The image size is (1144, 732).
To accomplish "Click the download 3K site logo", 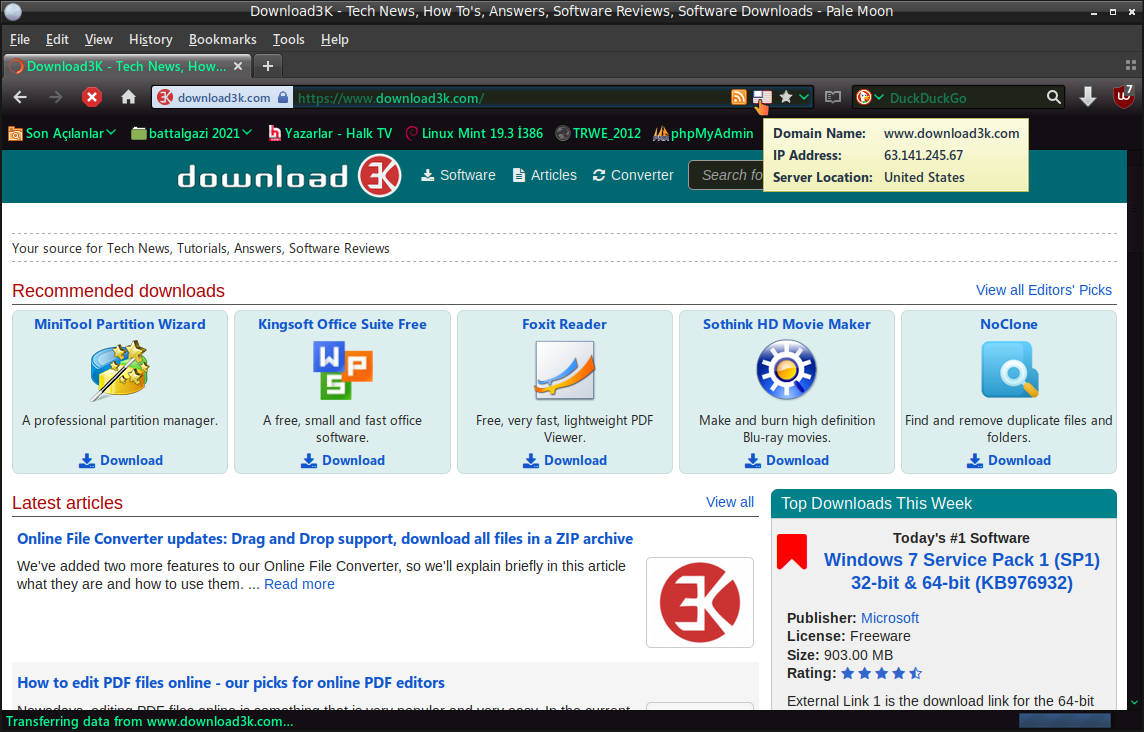I will (x=289, y=175).
